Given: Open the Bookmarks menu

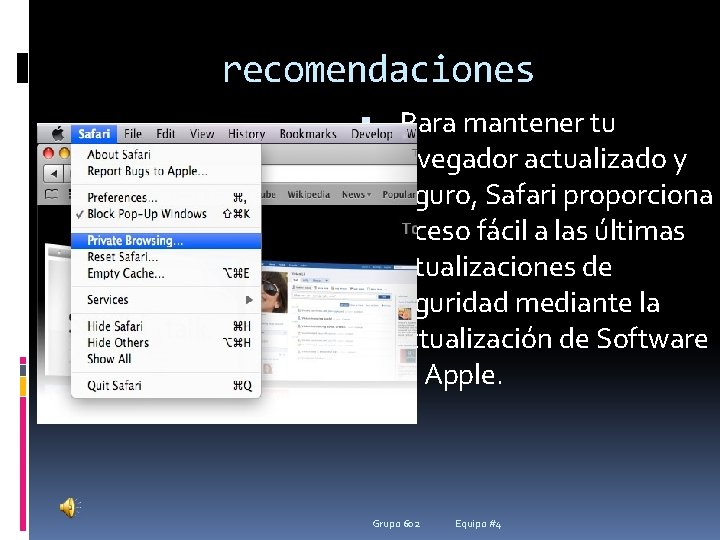Looking at the screenshot, I should click(308, 134).
